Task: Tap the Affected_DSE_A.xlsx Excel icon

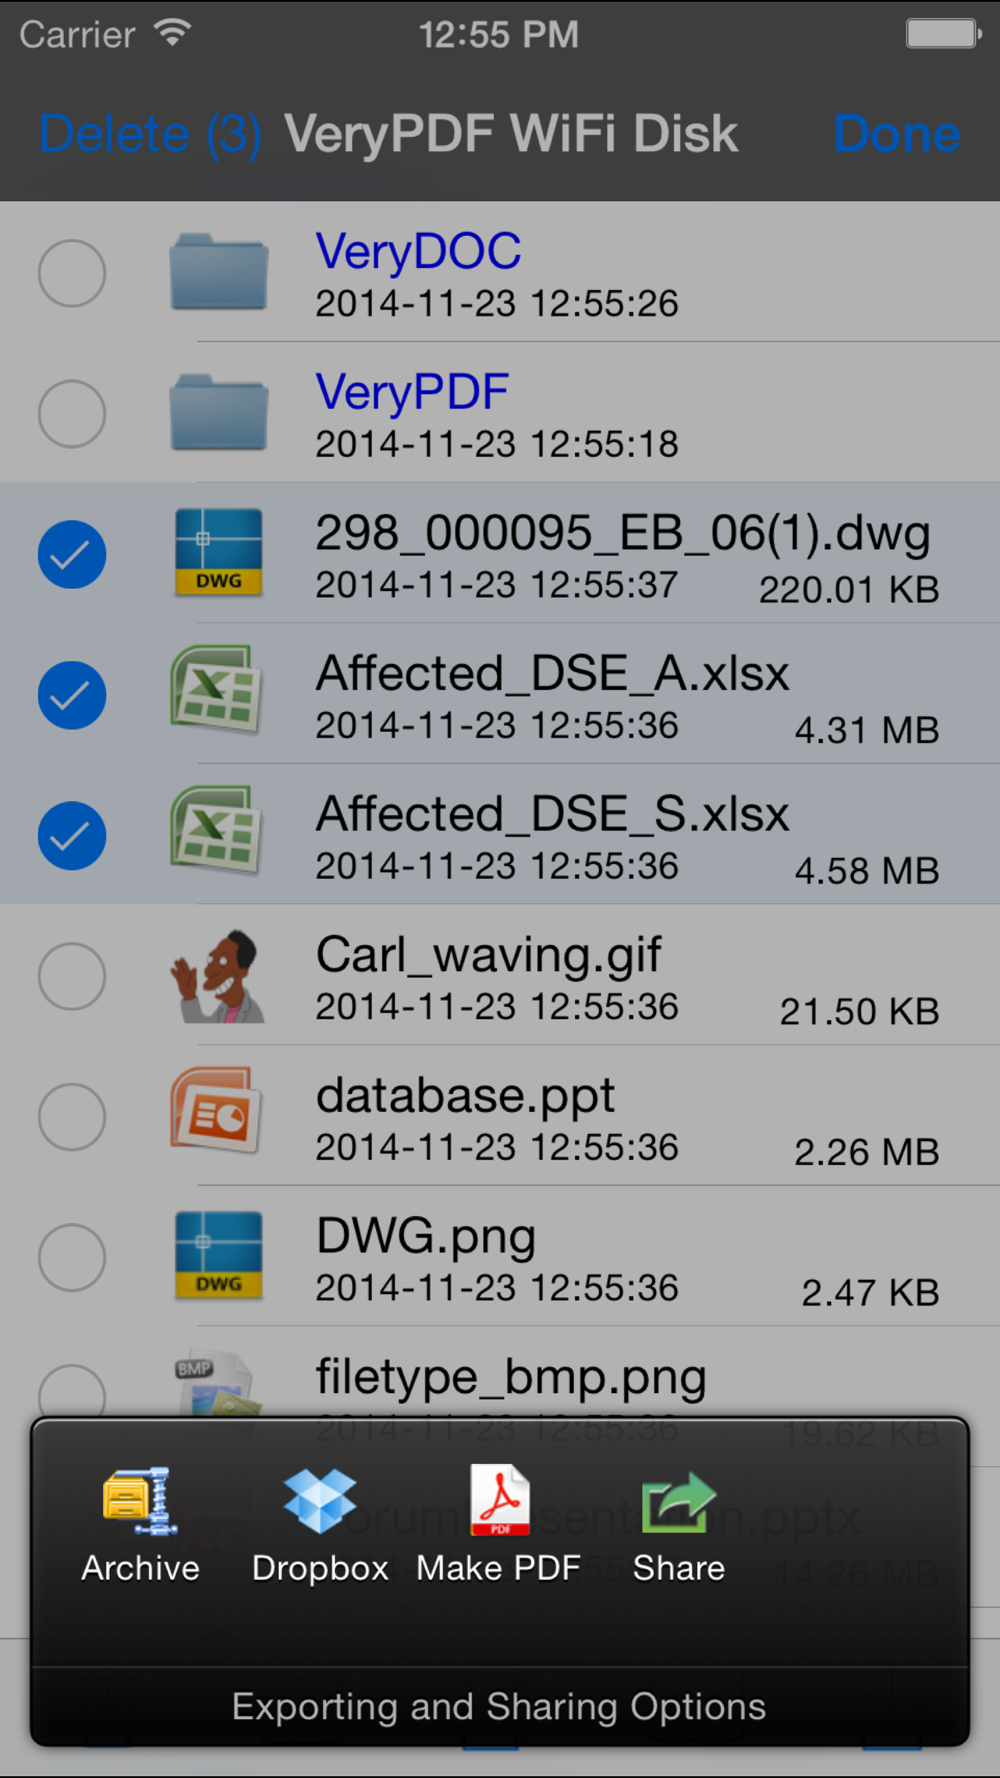Action: (216, 689)
